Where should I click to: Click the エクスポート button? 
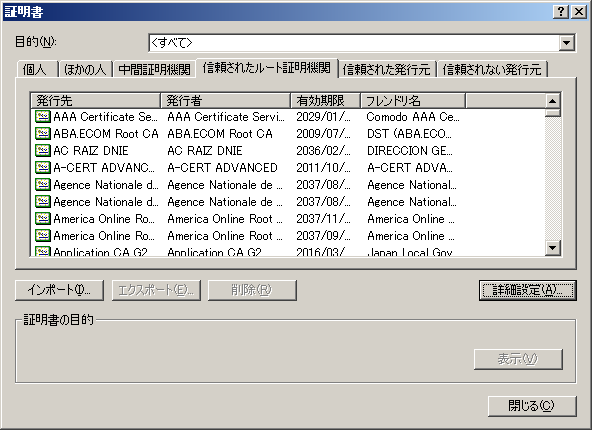tap(156, 290)
